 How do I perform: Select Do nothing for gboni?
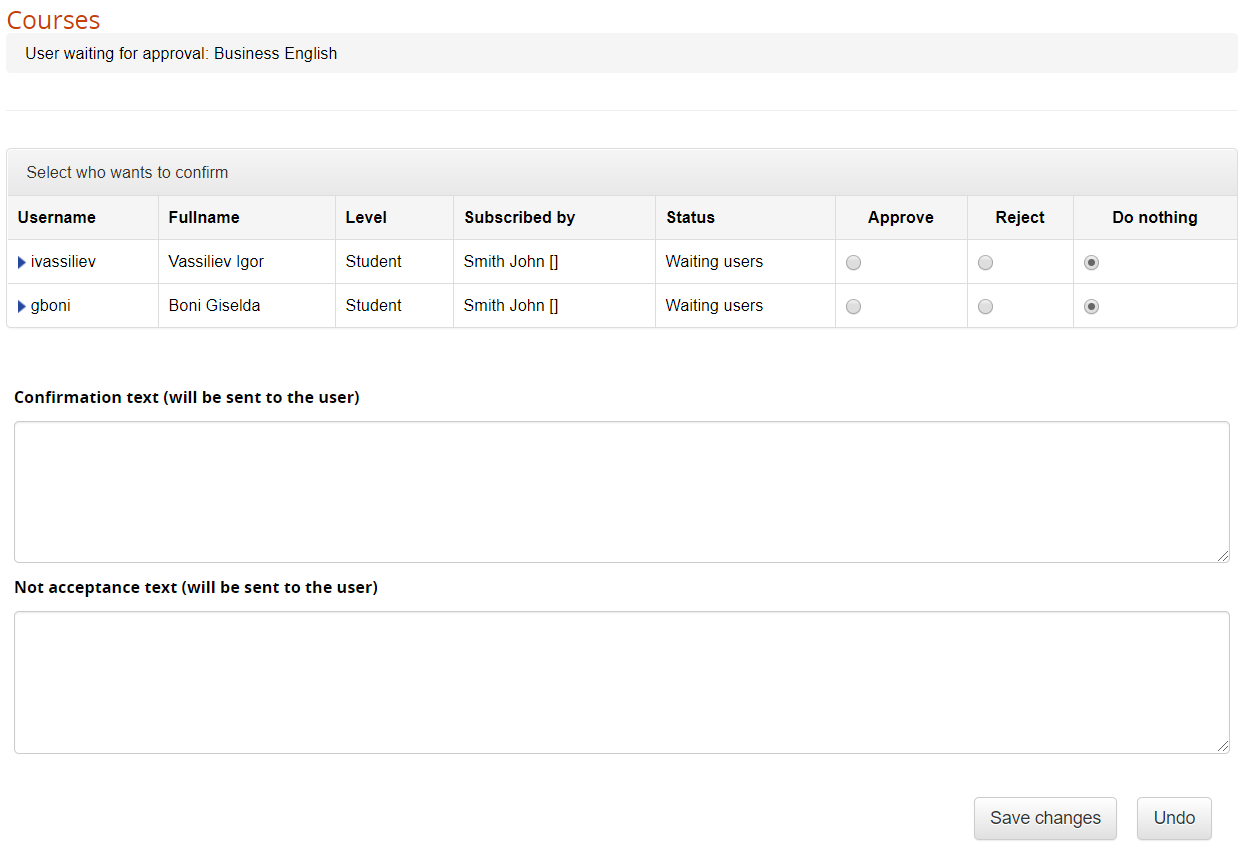(1091, 306)
